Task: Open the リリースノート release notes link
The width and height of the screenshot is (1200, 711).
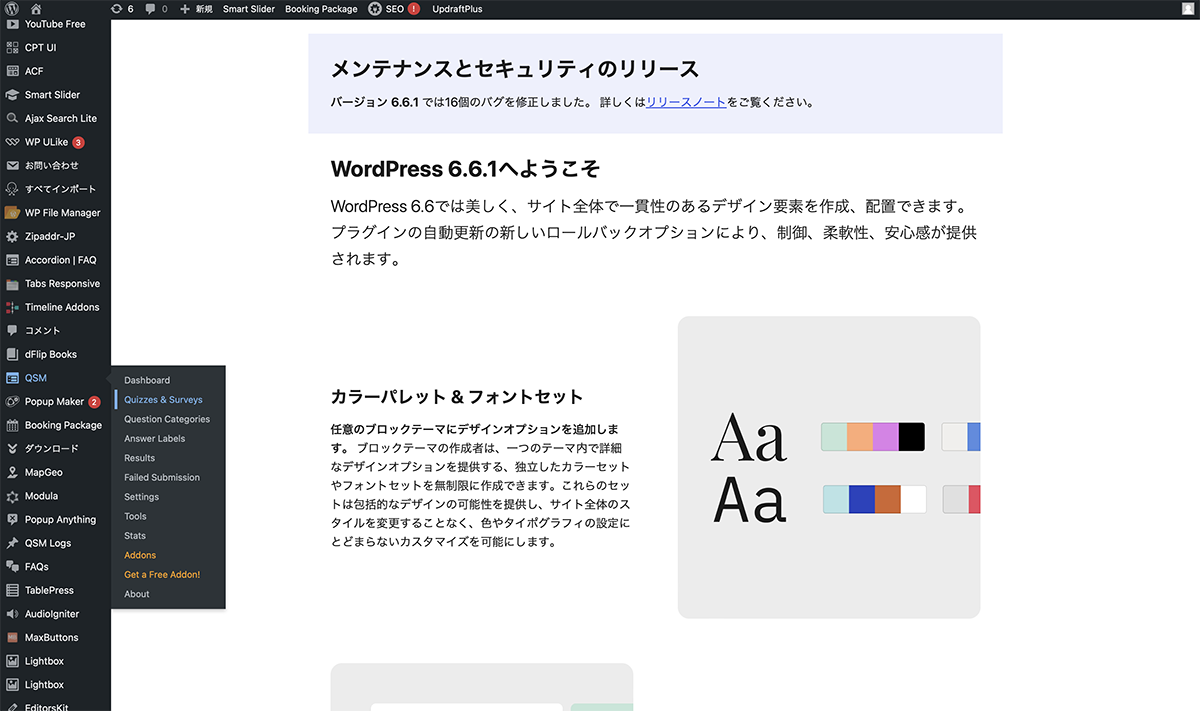Action: click(x=686, y=102)
